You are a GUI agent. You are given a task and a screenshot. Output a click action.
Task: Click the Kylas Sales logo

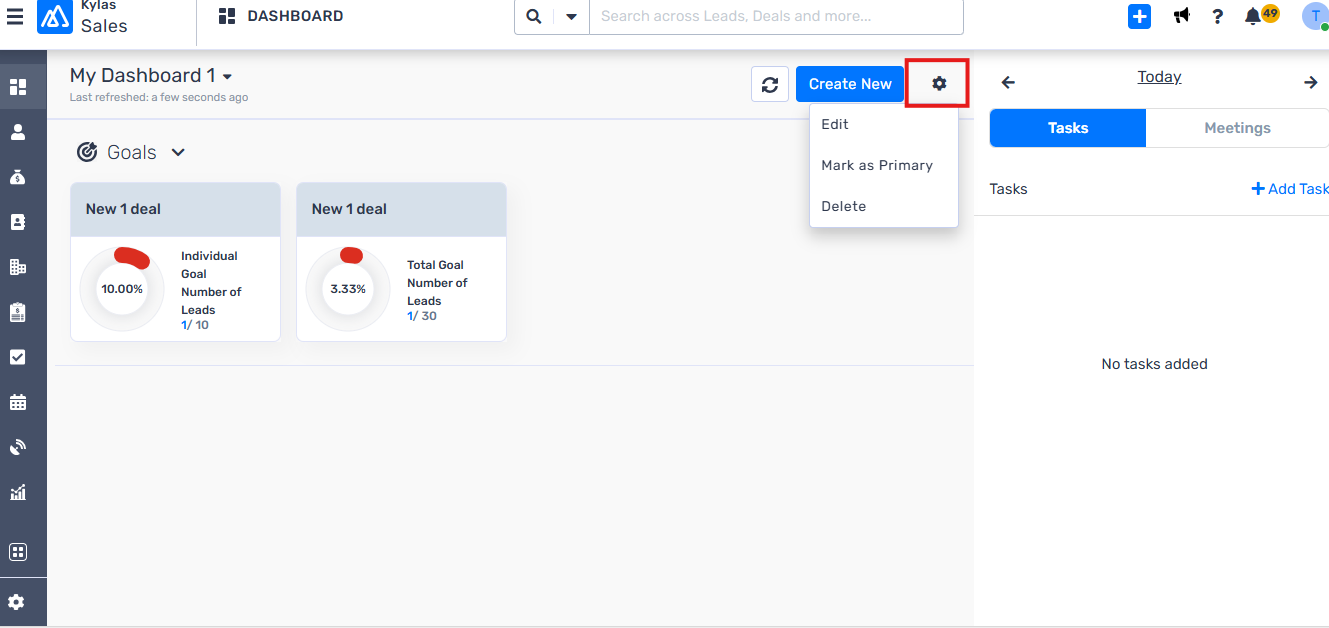[x=55, y=17]
